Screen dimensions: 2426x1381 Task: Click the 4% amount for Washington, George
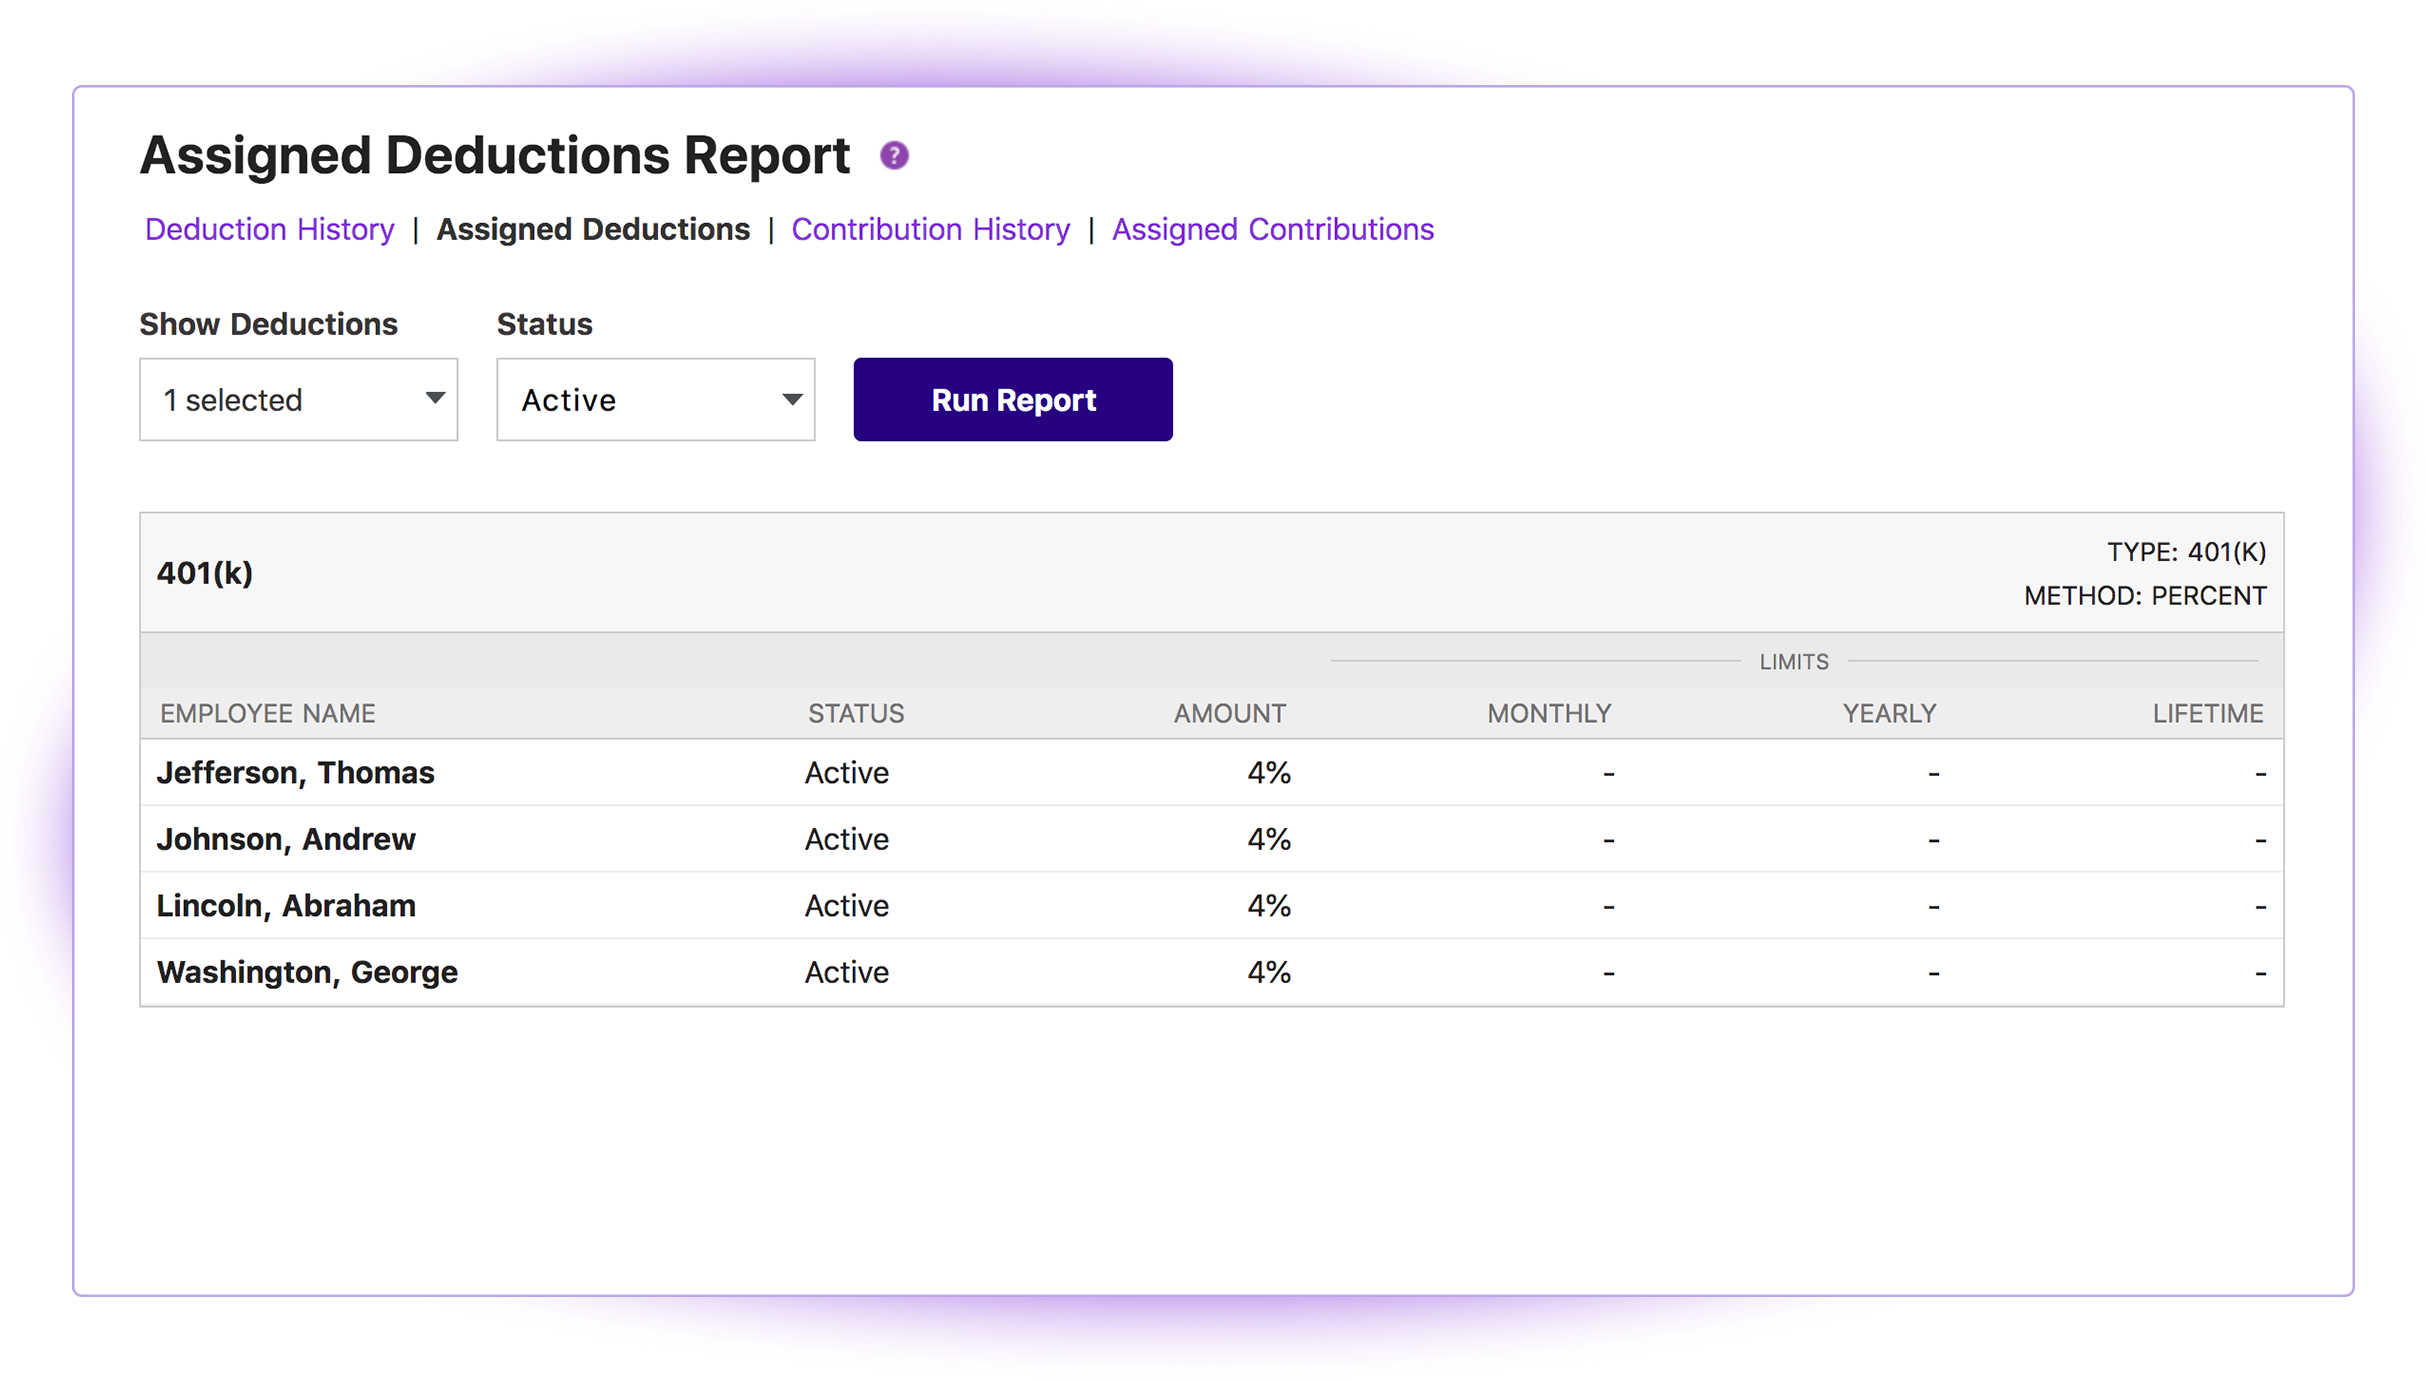pos(1269,972)
